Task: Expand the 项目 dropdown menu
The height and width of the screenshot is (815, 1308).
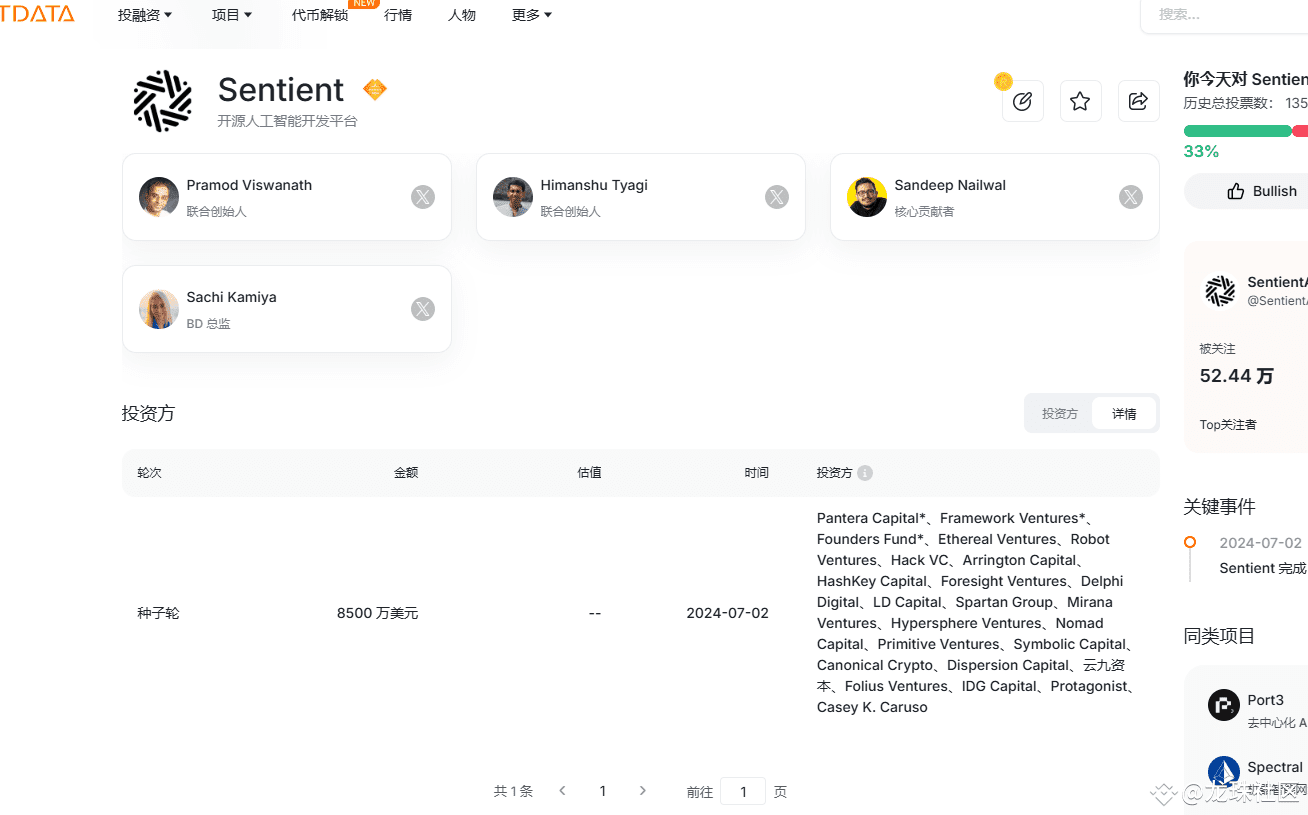Action: pos(232,15)
